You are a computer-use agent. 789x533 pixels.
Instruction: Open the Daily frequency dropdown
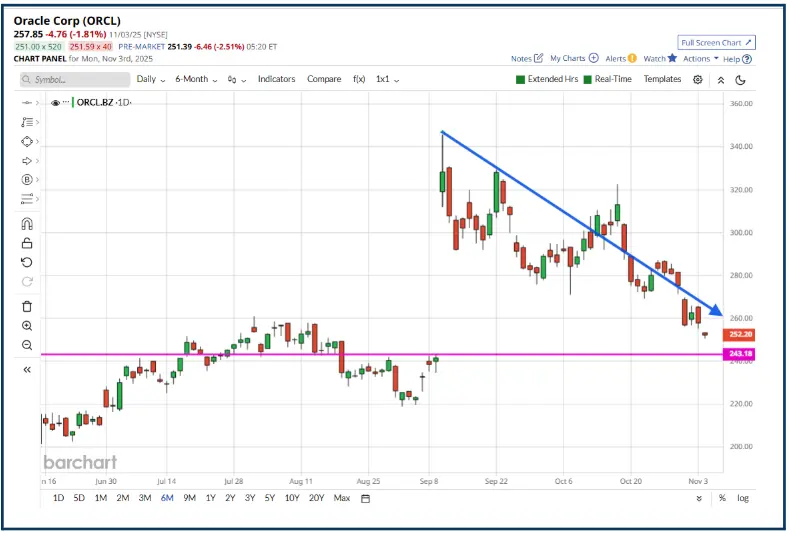(x=150, y=79)
